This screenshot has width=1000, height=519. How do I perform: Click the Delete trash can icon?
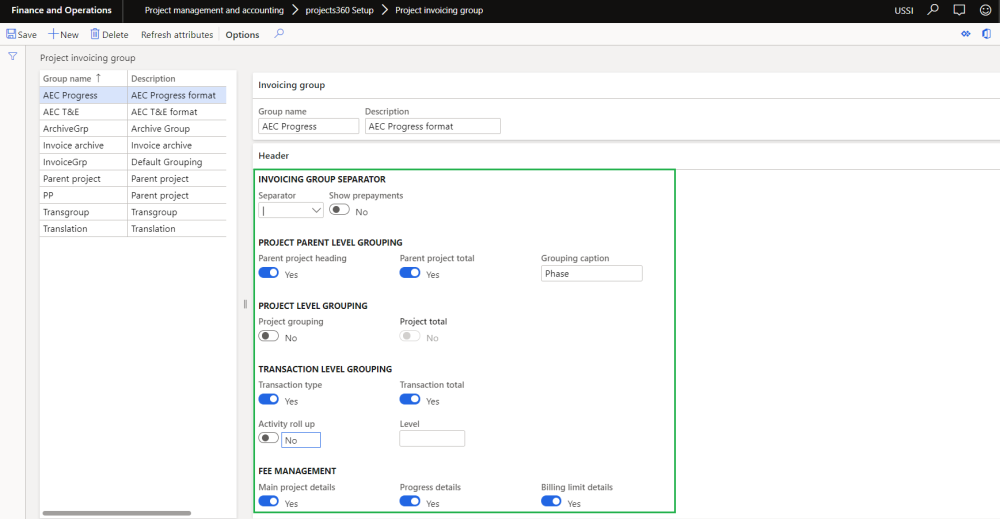click(x=95, y=34)
